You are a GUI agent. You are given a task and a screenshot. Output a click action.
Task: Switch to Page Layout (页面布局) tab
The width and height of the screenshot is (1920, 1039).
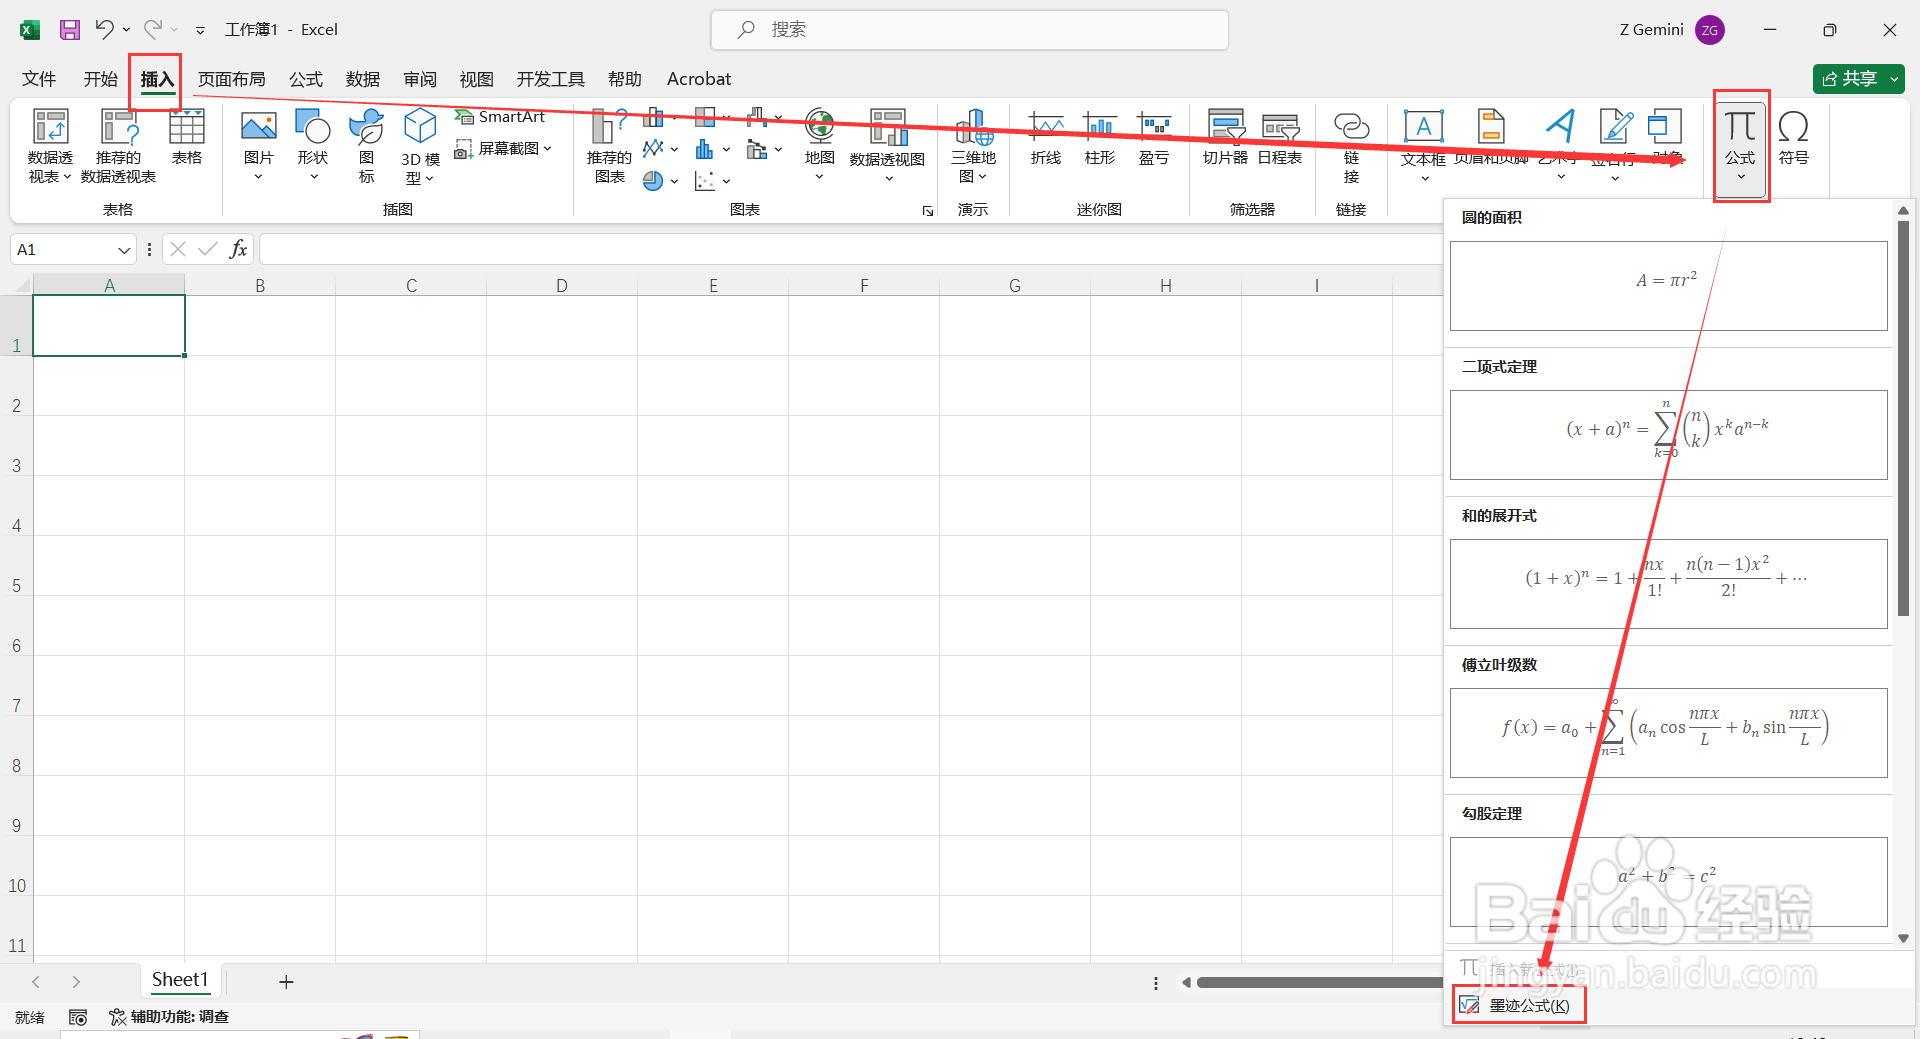click(232, 79)
